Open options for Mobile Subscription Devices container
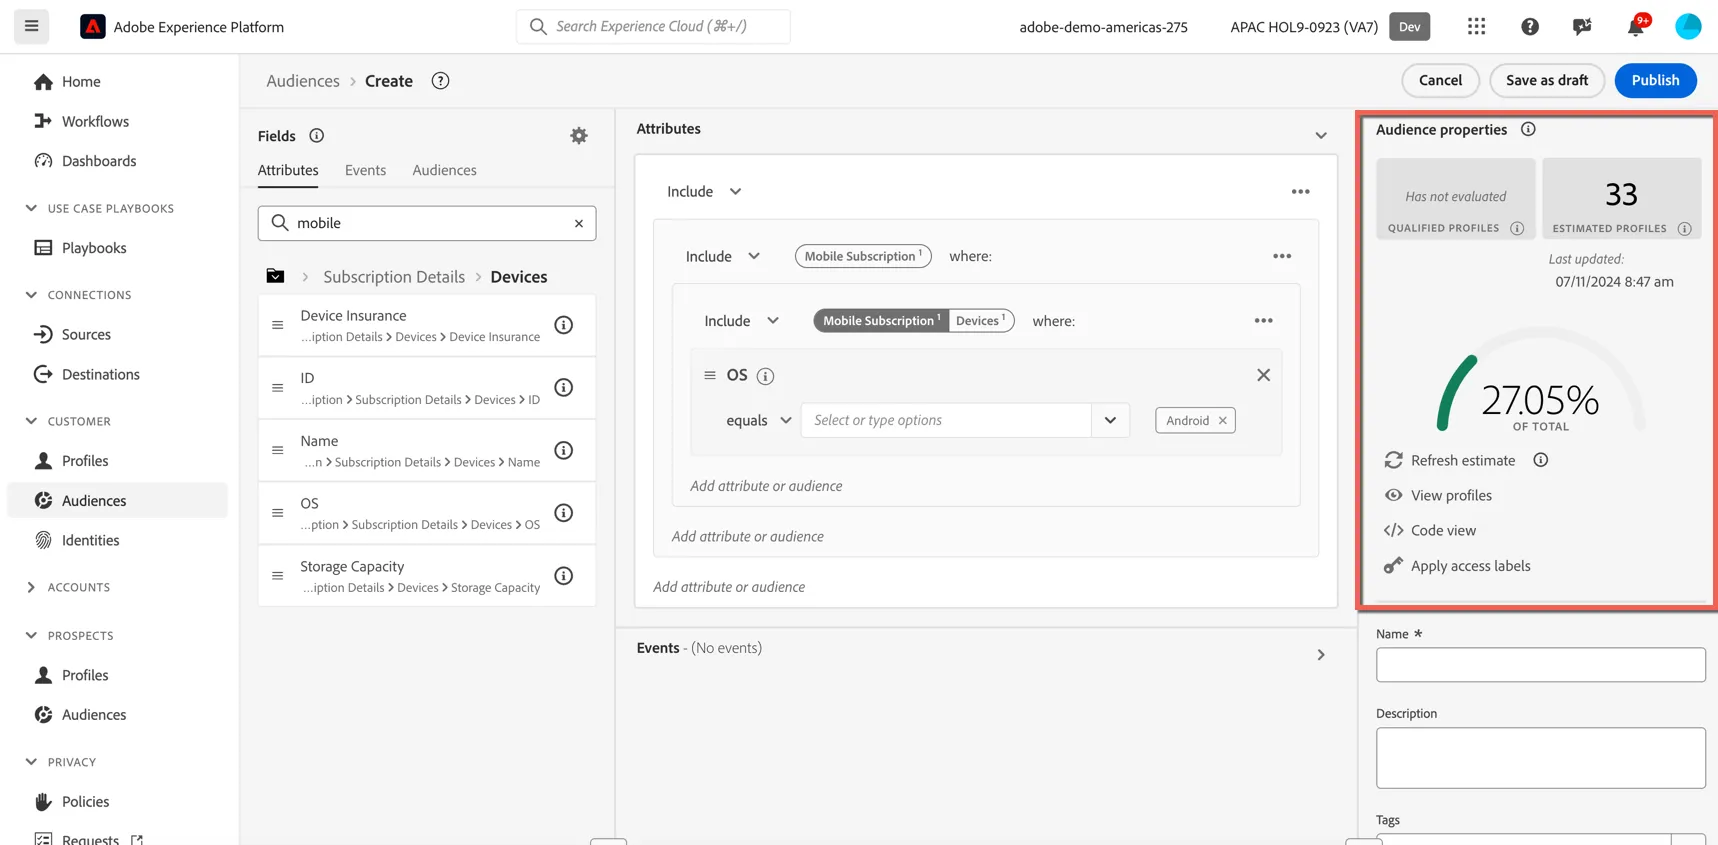 point(1264,321)
